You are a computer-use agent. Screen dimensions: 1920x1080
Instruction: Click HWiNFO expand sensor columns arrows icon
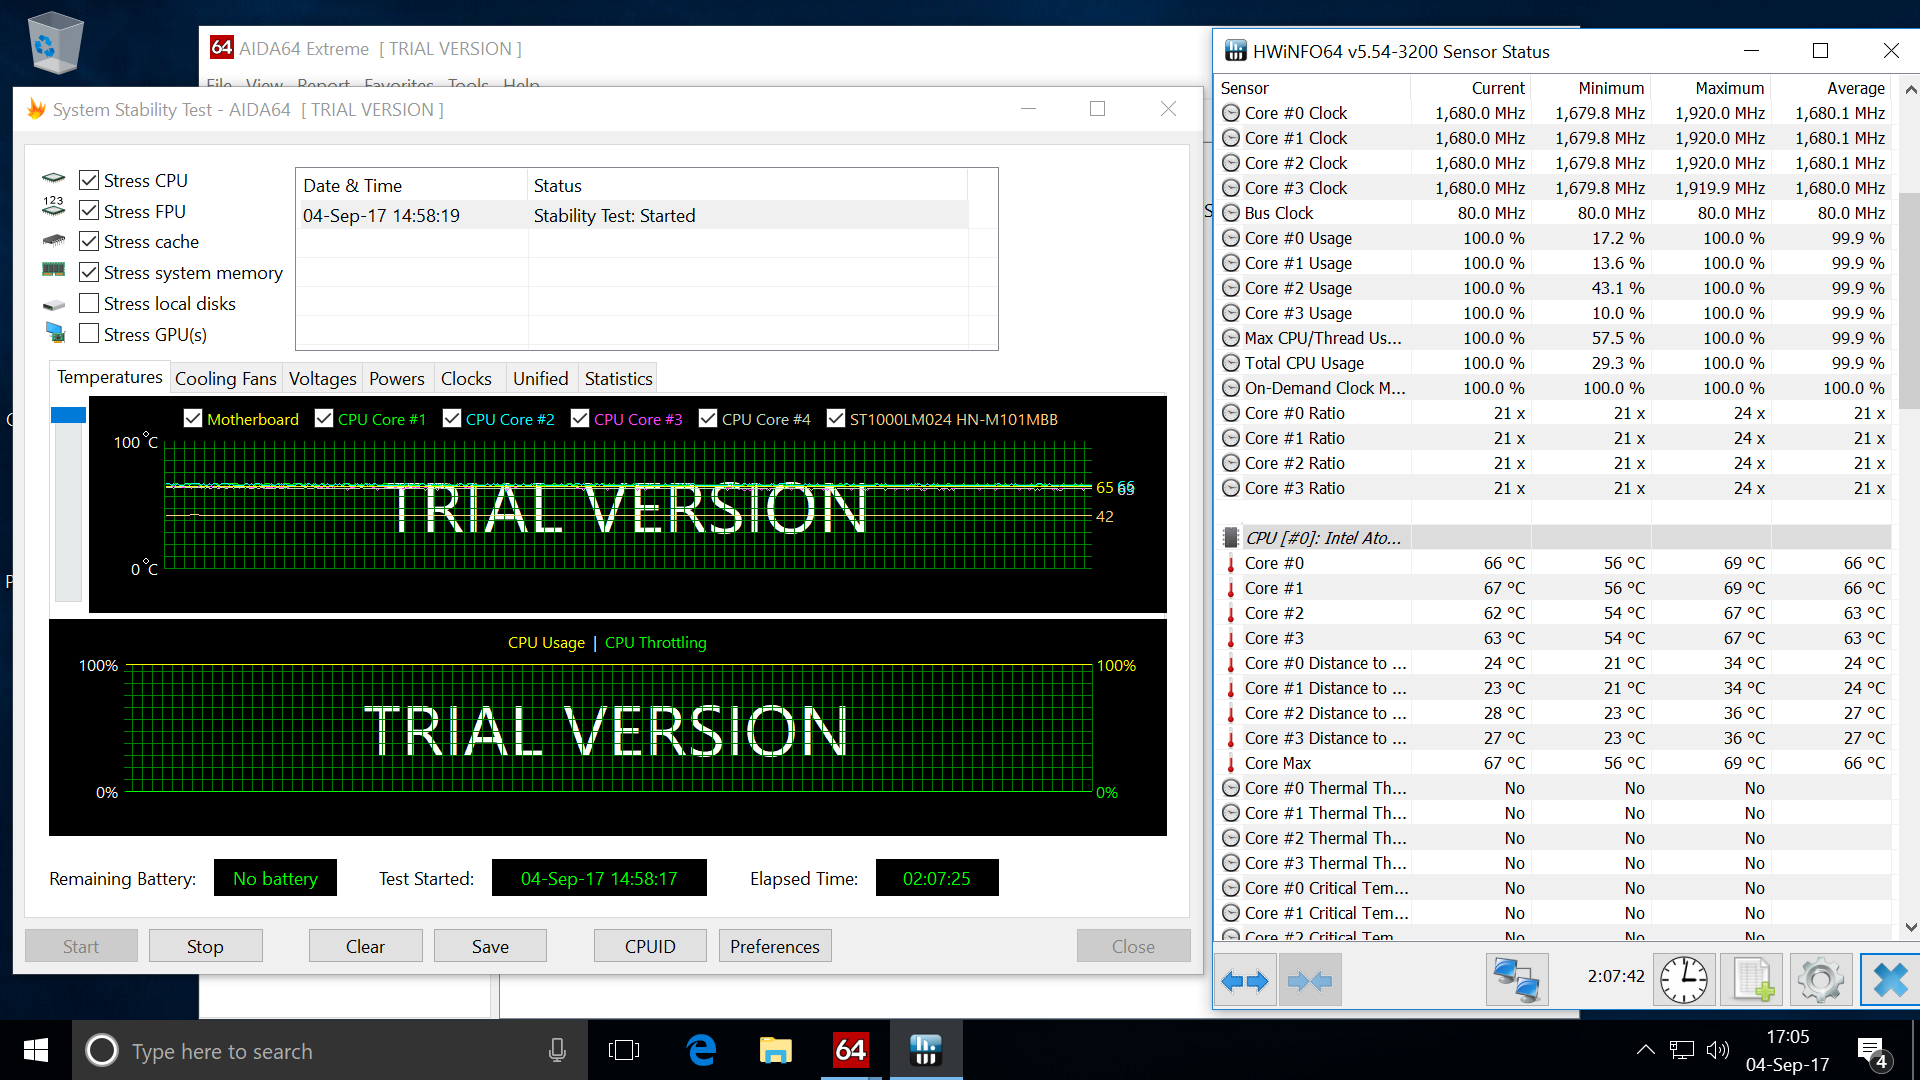tap(1245, 981)
